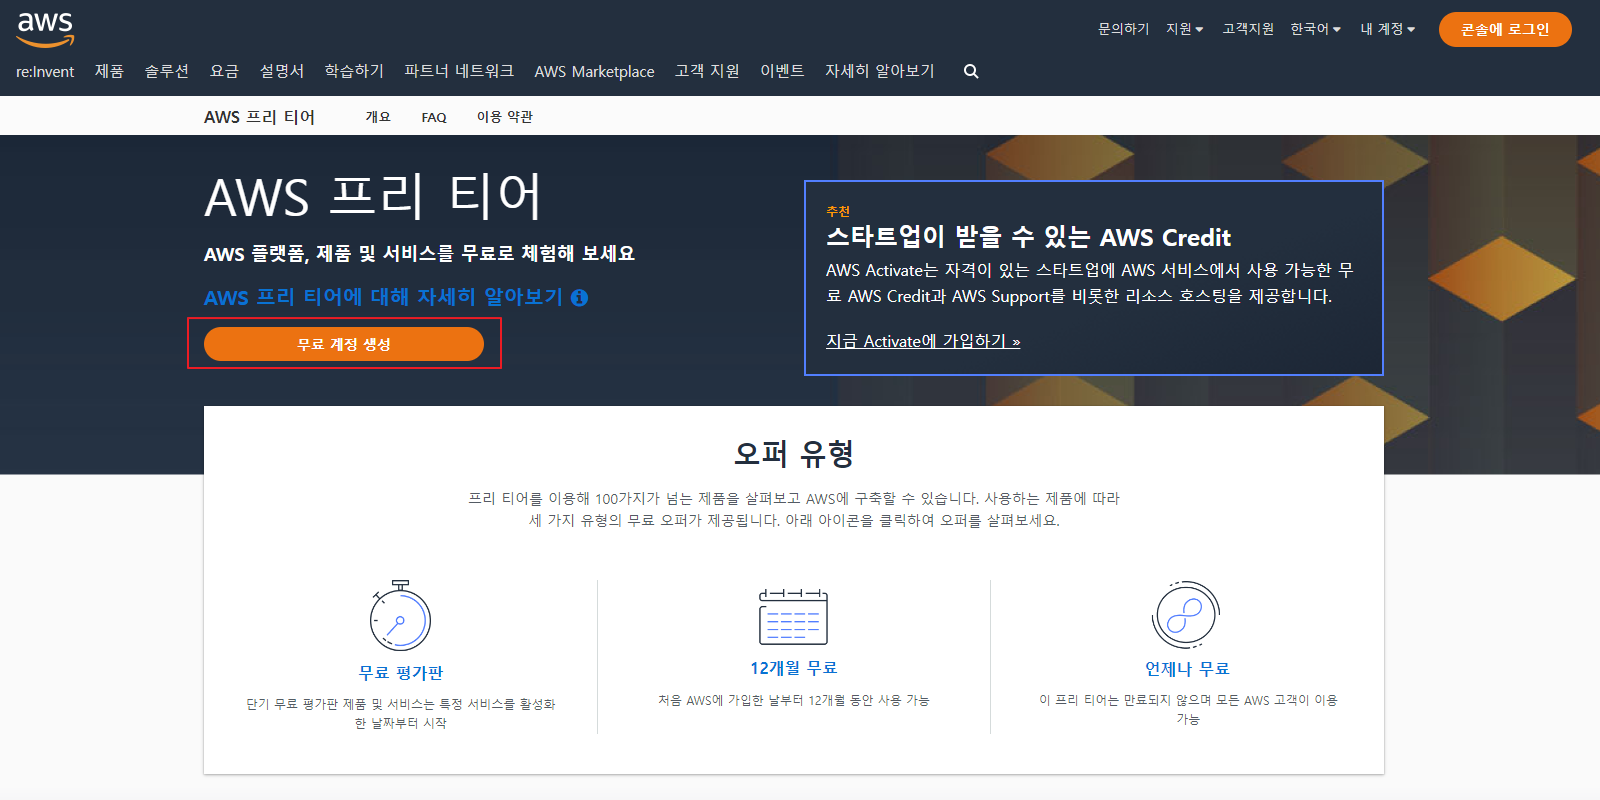Switch to the 개요 tab
Viewport: 1600px width, 800px height.
click(x=378, y=117)
